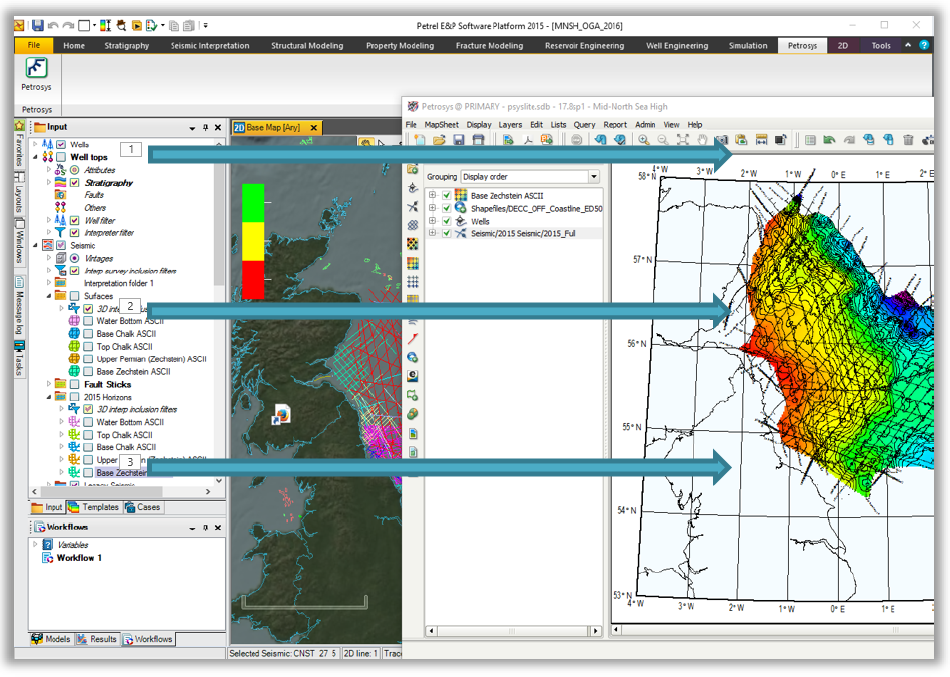Uncheck the Stratigraphy item in Input tree
This screenshot has width=950, height=677.
point(75,182)
